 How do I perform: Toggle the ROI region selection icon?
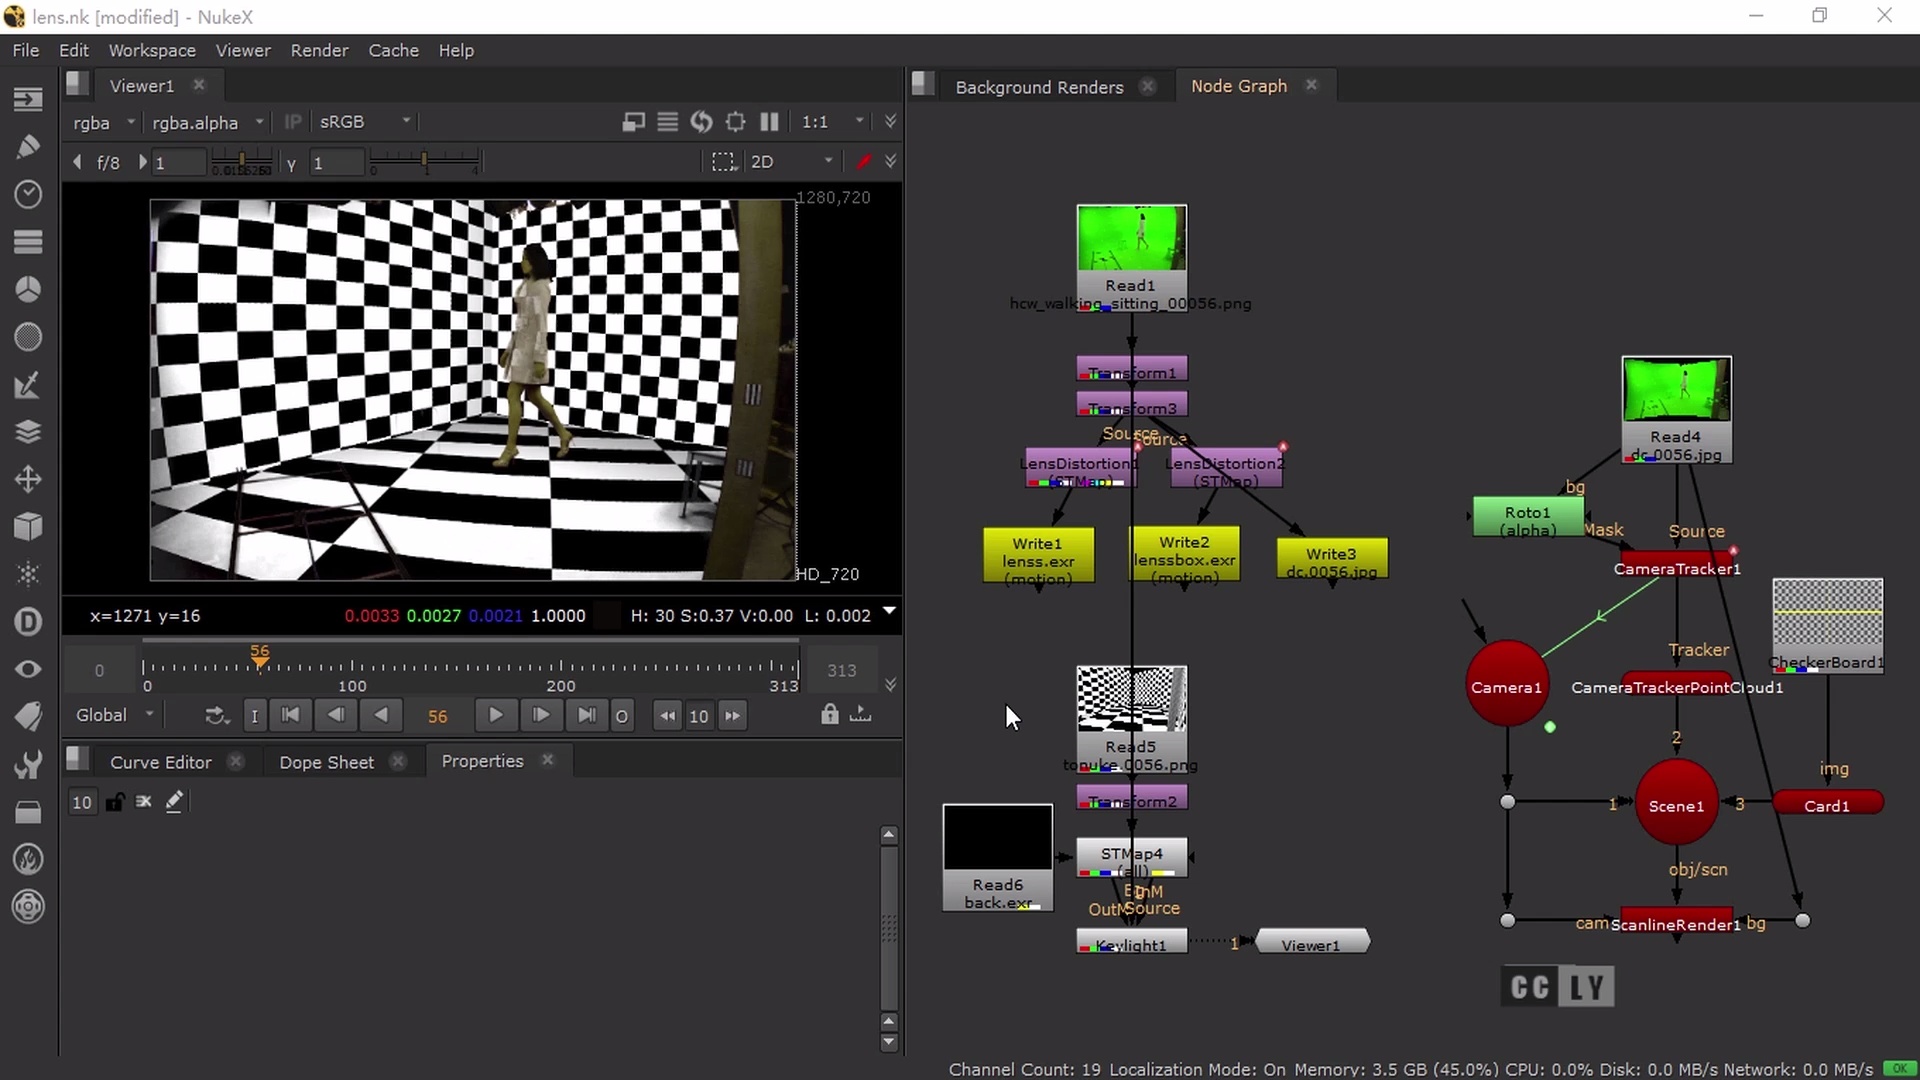coord(723,162)
